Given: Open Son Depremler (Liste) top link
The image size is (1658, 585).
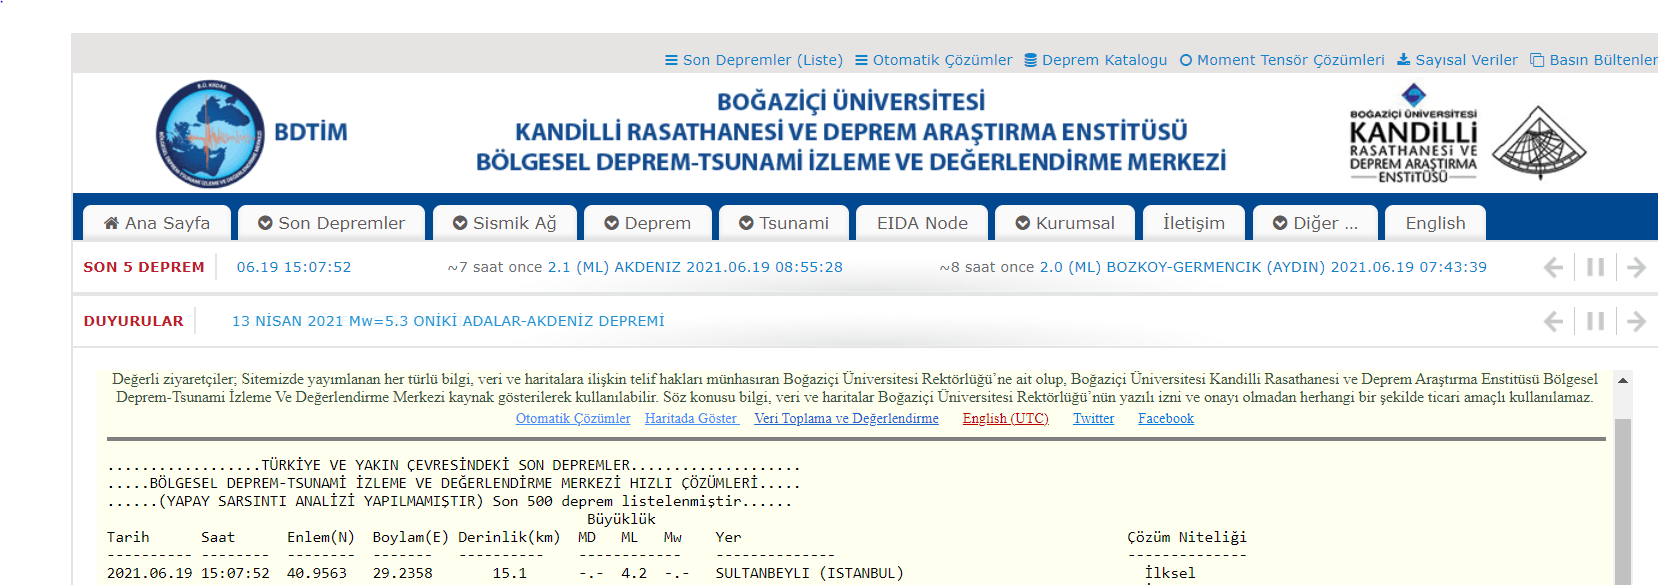Looking at the screenshot, I should [x=754, y=60].
